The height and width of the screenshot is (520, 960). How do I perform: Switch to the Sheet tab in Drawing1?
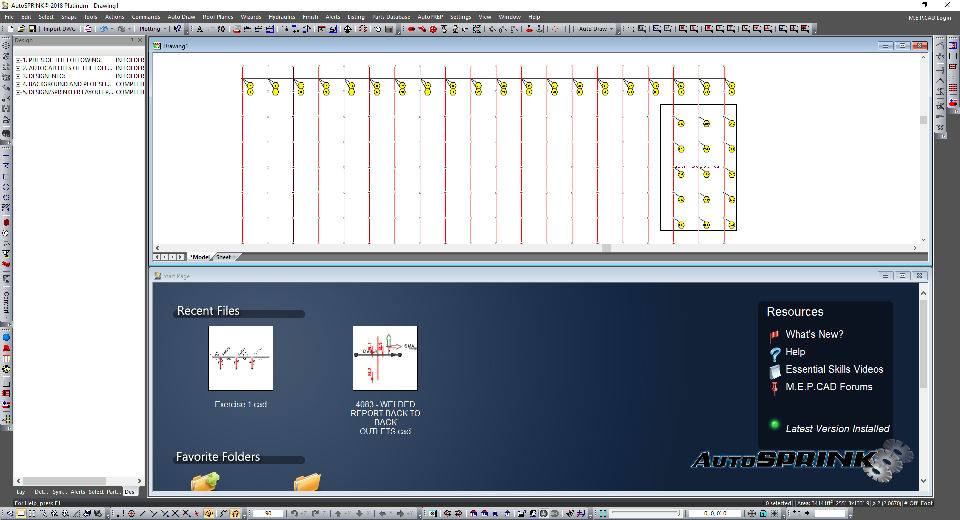click(224, 257)
